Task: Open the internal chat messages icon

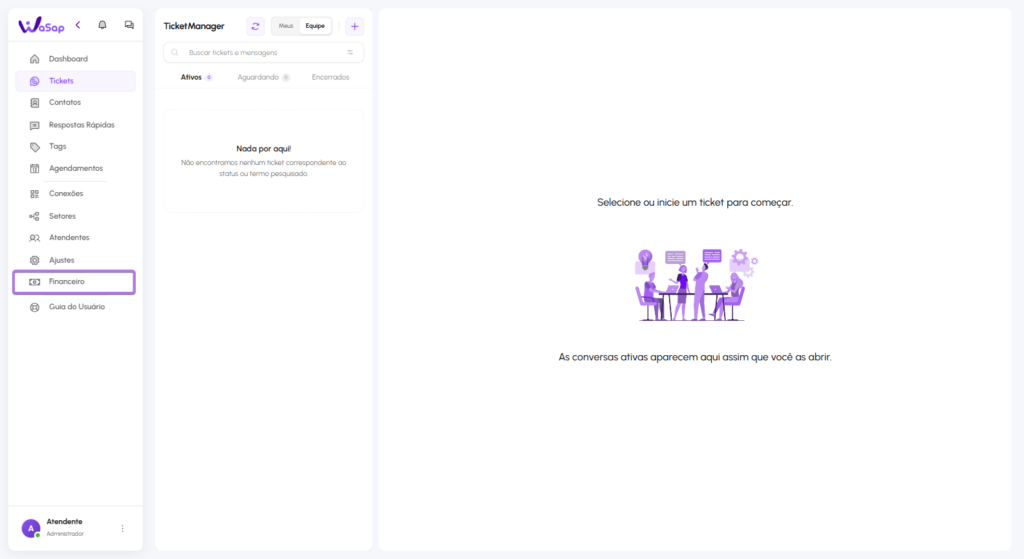Action: pyautogui.click(x=129, y=25)
